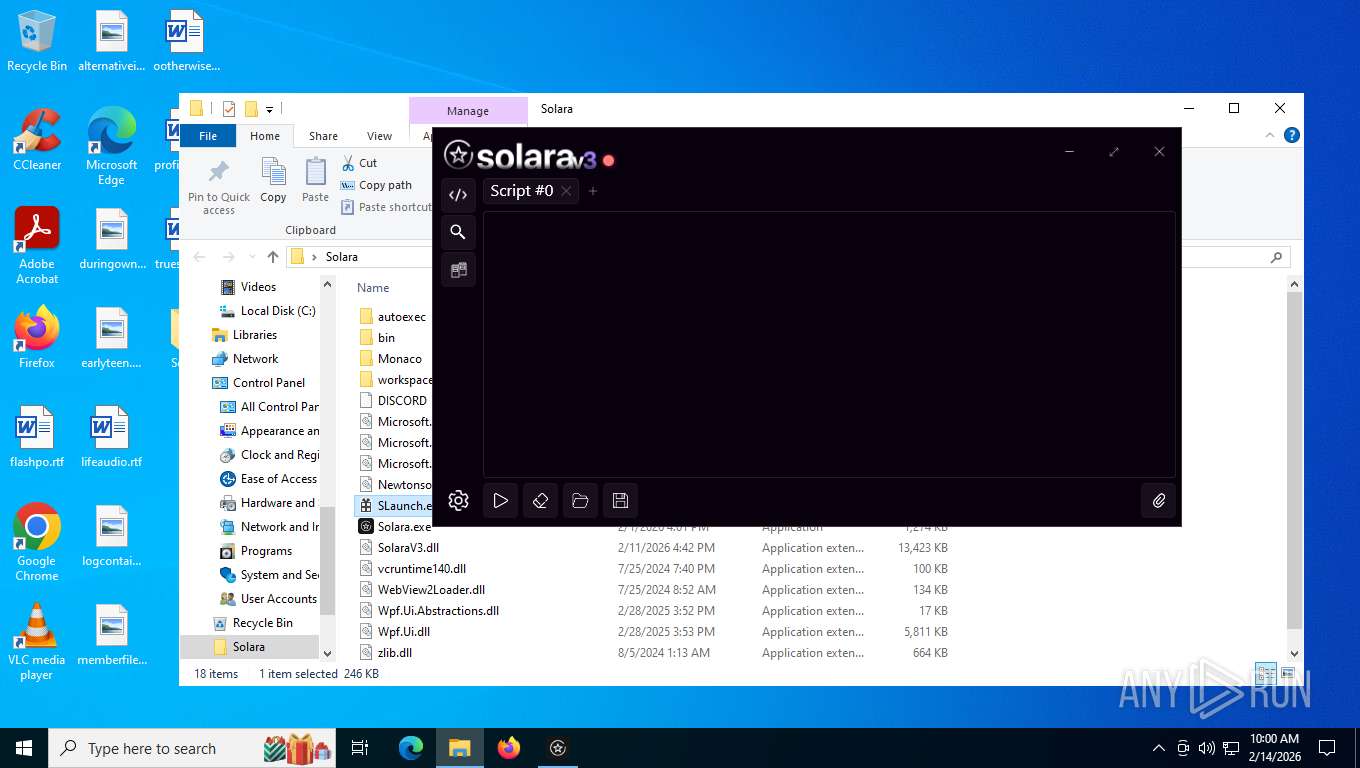Open Solara settings gear
The image size is (1360, 768).
(458, 501)
